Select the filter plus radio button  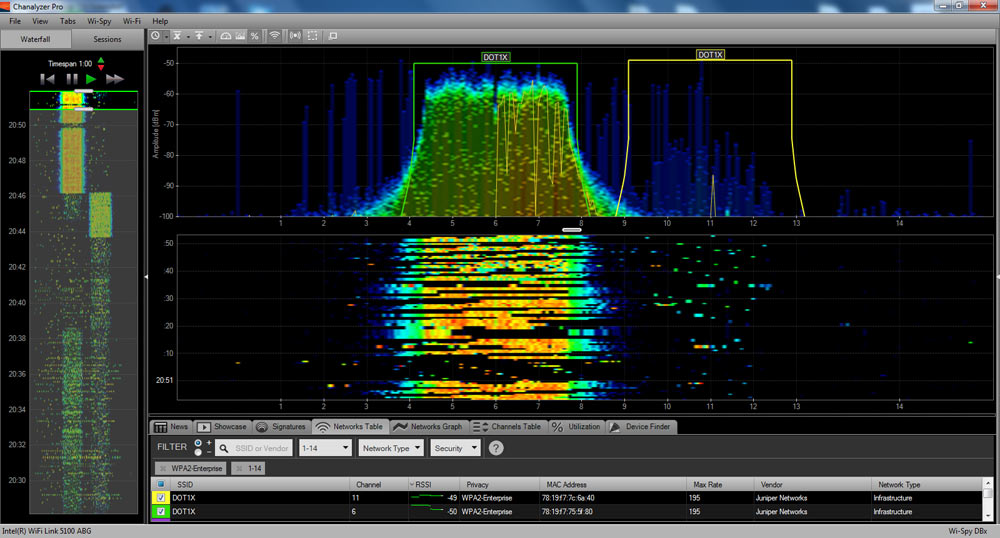pos(198,443)
